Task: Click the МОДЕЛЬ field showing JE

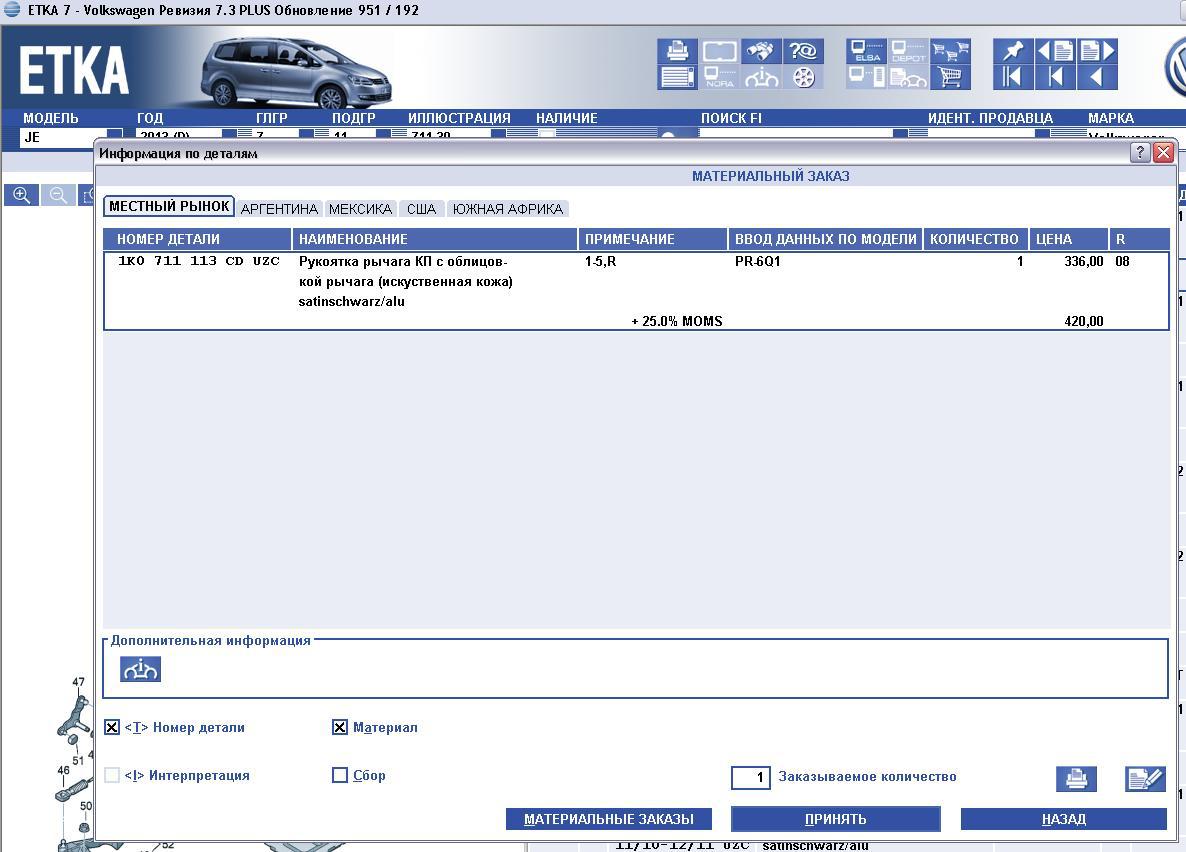Action: click(x=64, y=138)
